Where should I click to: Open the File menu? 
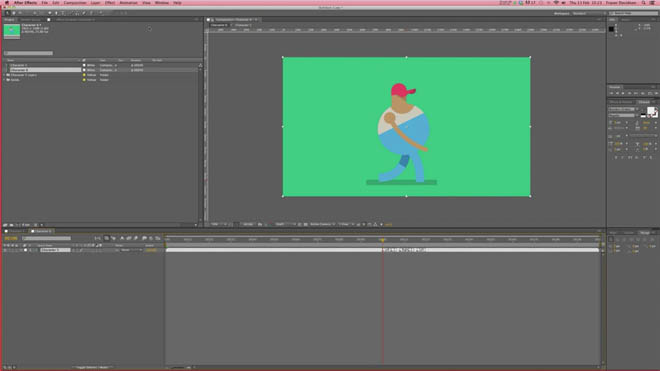pos(44,3)
